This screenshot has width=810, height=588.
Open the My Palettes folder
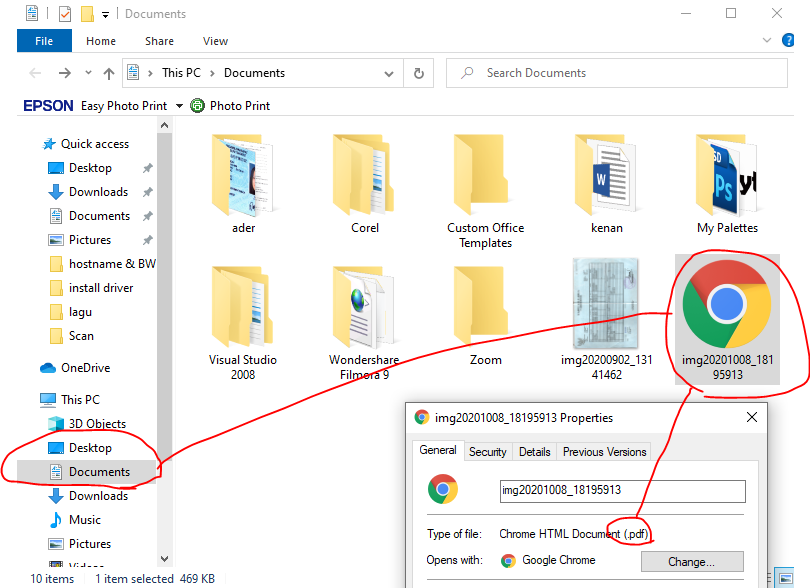tap(727, 183)
